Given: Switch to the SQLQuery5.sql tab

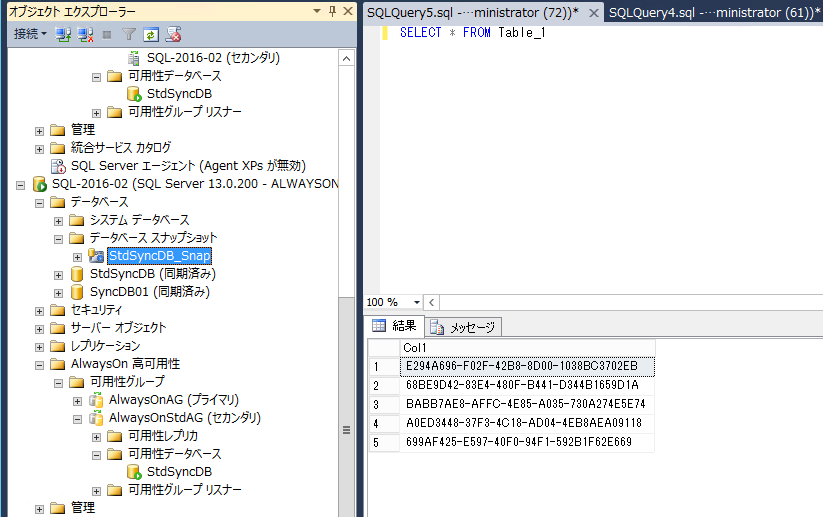Looking at the screenshot, I should [x=472, y=13].
